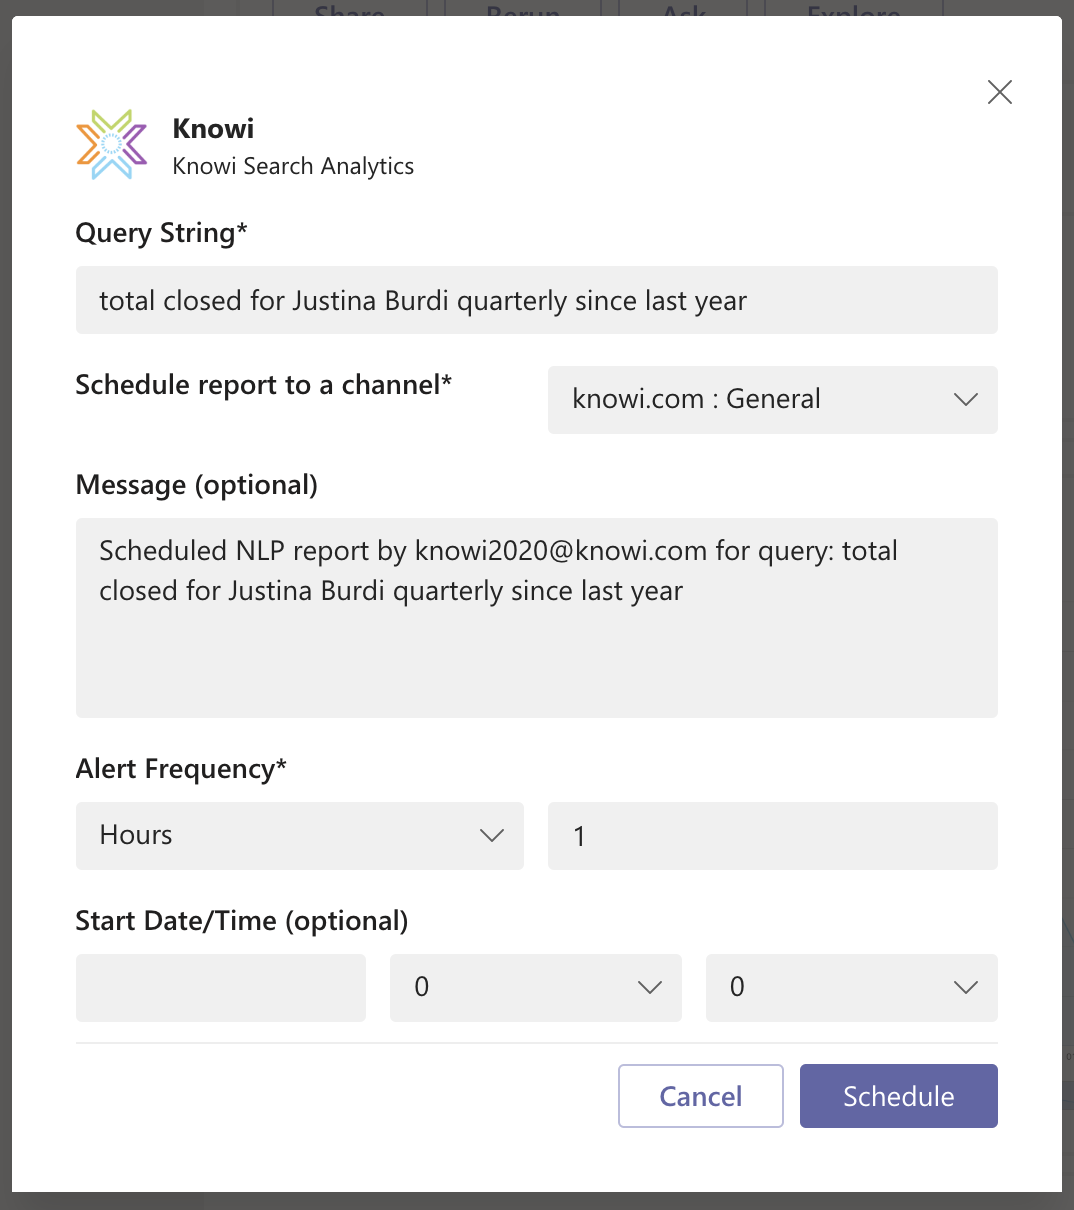The image size is (1074, 1210).
Task: Click the bold Knowi app title
Action: (x=213, y=129)
